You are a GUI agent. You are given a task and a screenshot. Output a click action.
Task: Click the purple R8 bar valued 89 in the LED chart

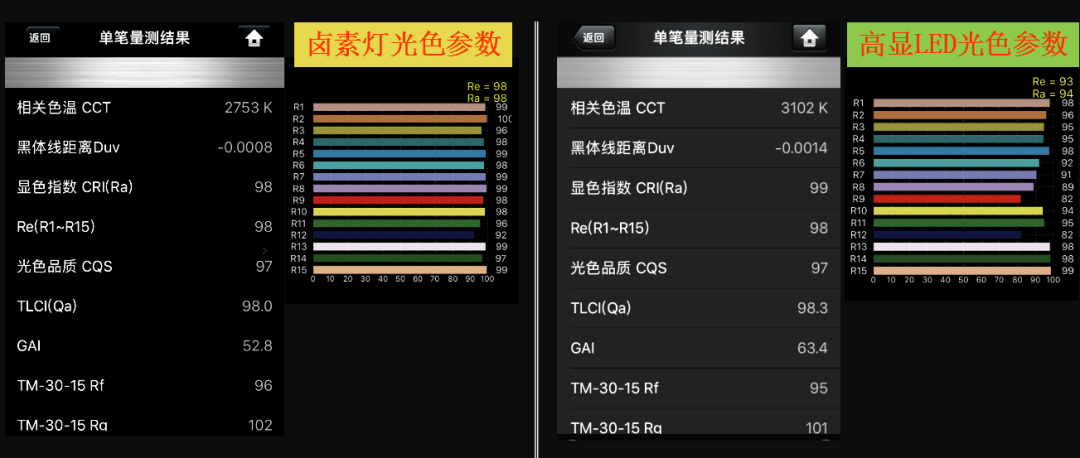click(x=954, y=187)
